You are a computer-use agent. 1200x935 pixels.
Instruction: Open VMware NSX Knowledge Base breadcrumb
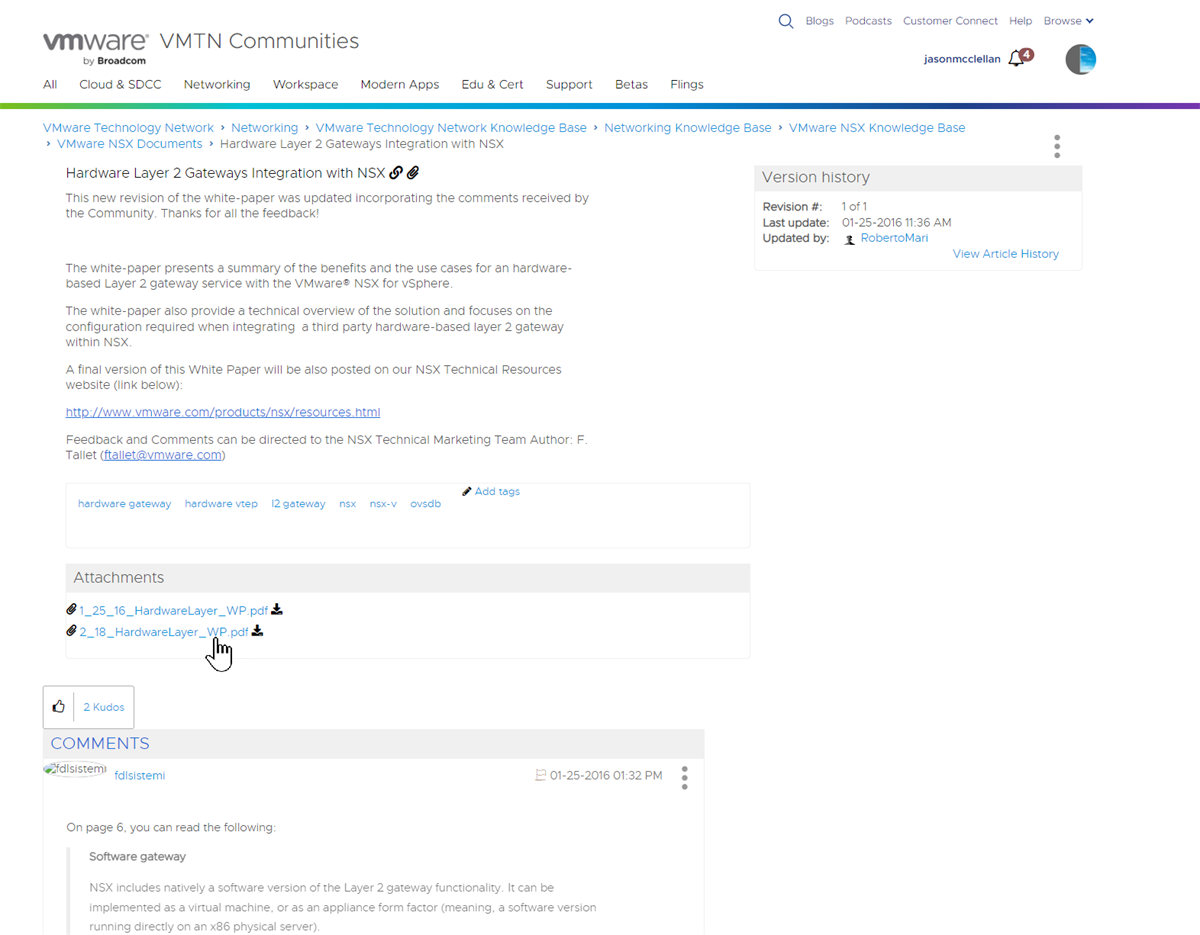tap(877, 128)
